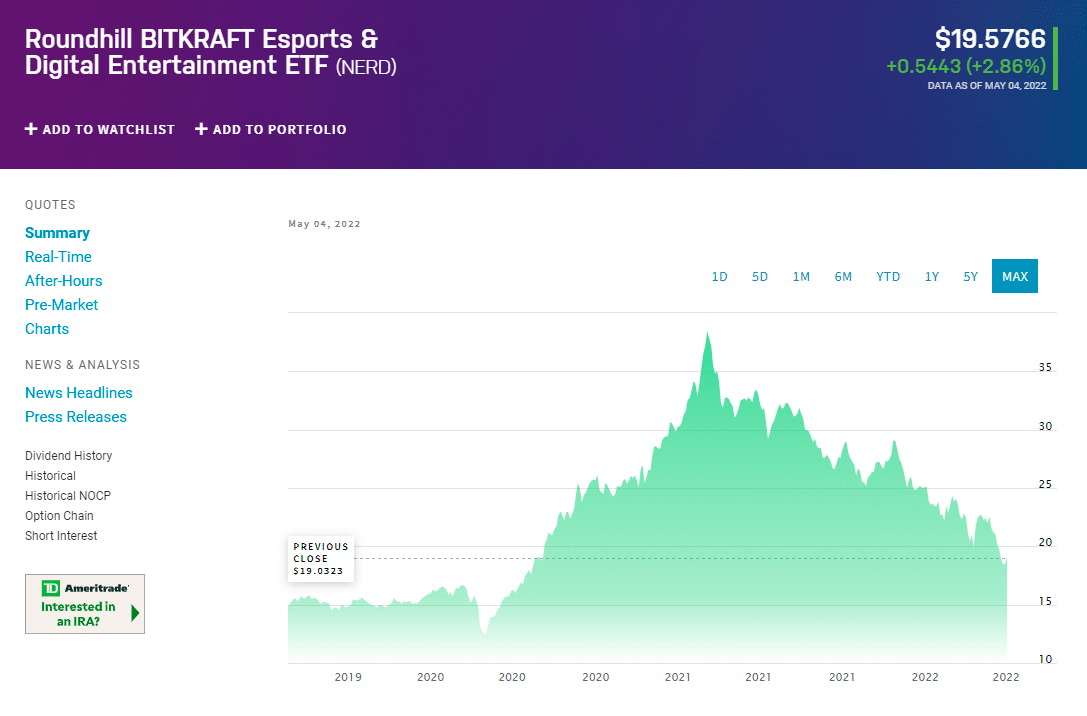Open Pre-Market quotes
This screenshot has width=1087, height=716.
[62, 305]
